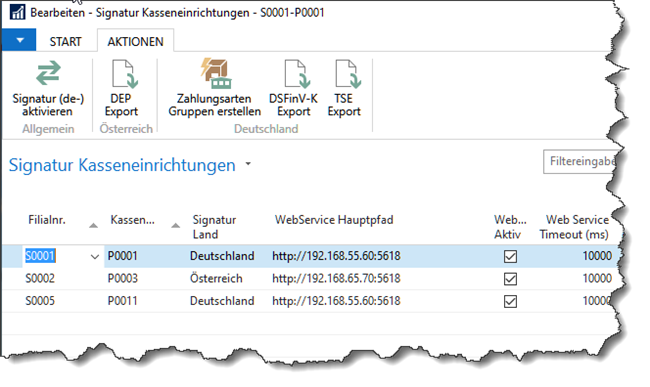Run the DEP Export action
The image size is (650, 387).
(x=122, y=89)
